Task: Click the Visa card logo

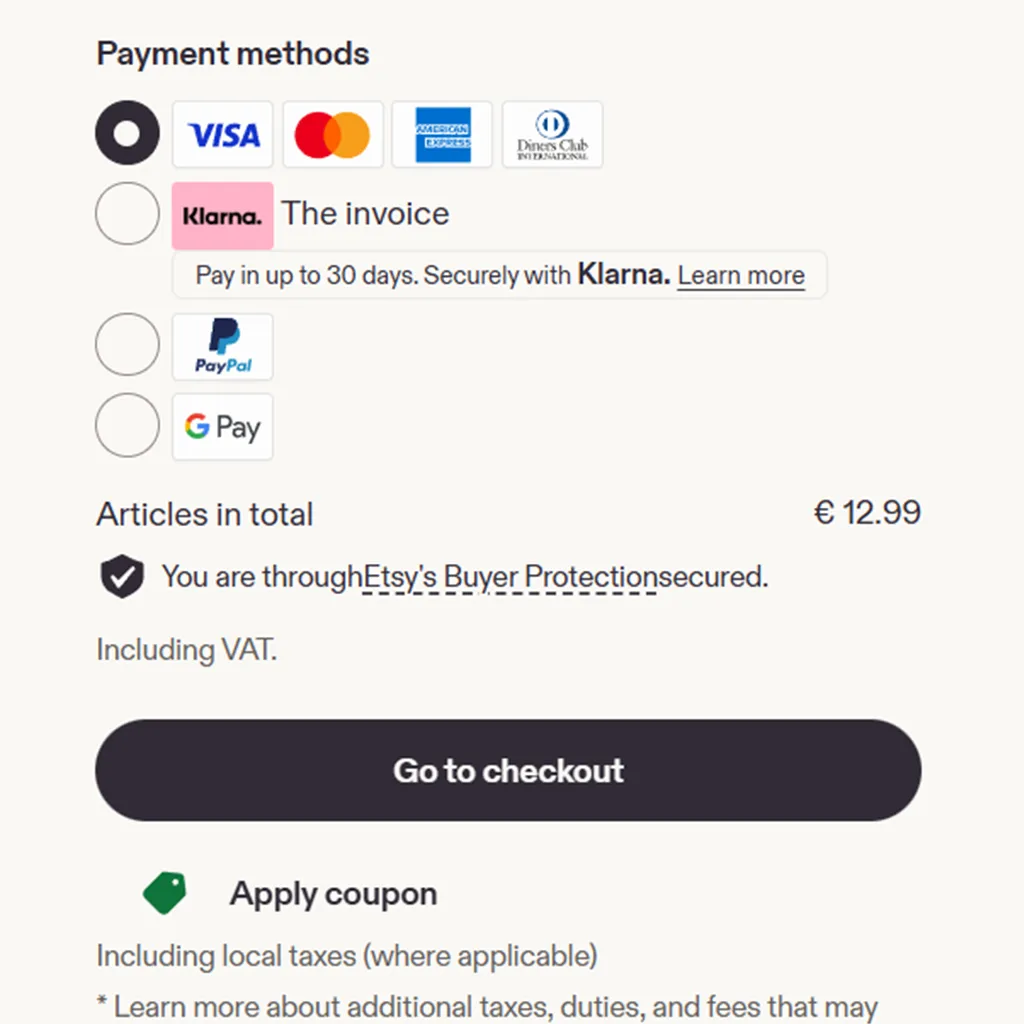Action: coord(223,135)
